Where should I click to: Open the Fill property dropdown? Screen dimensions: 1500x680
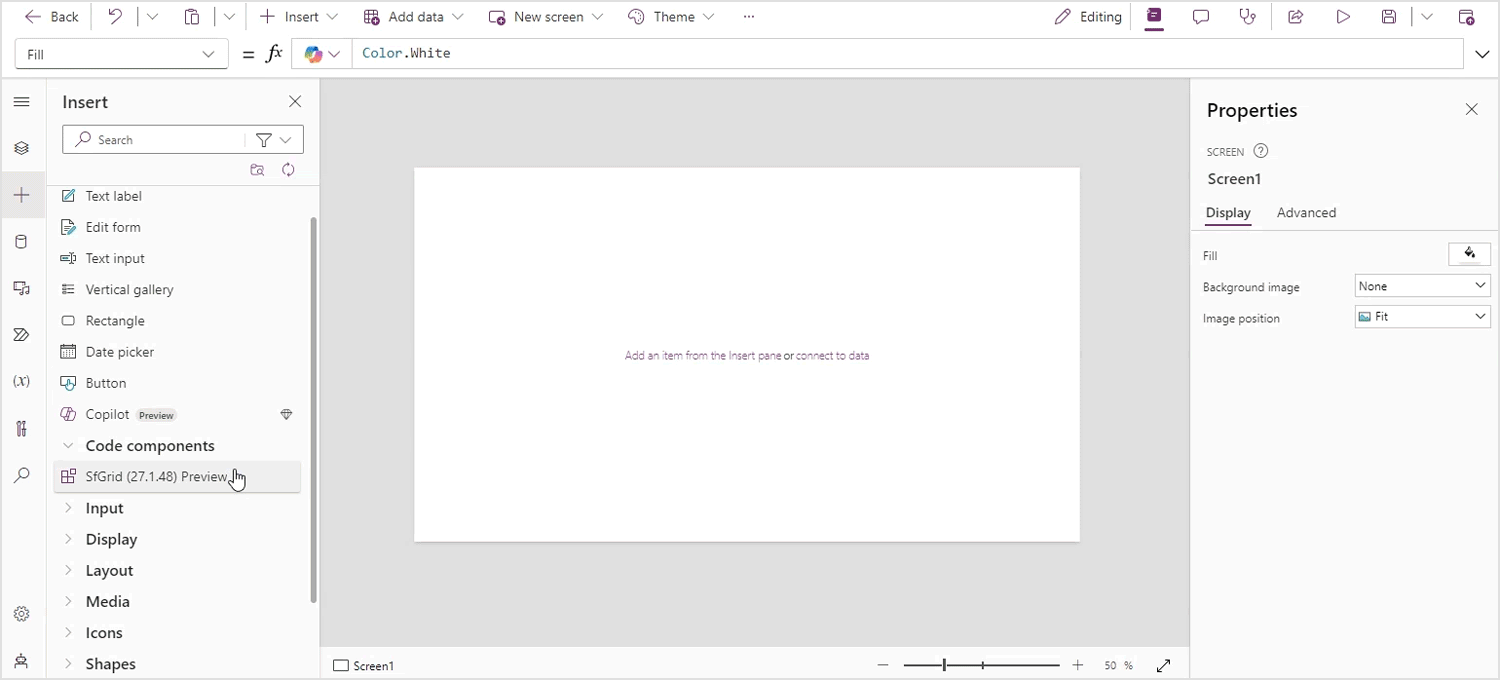point(121,54)
